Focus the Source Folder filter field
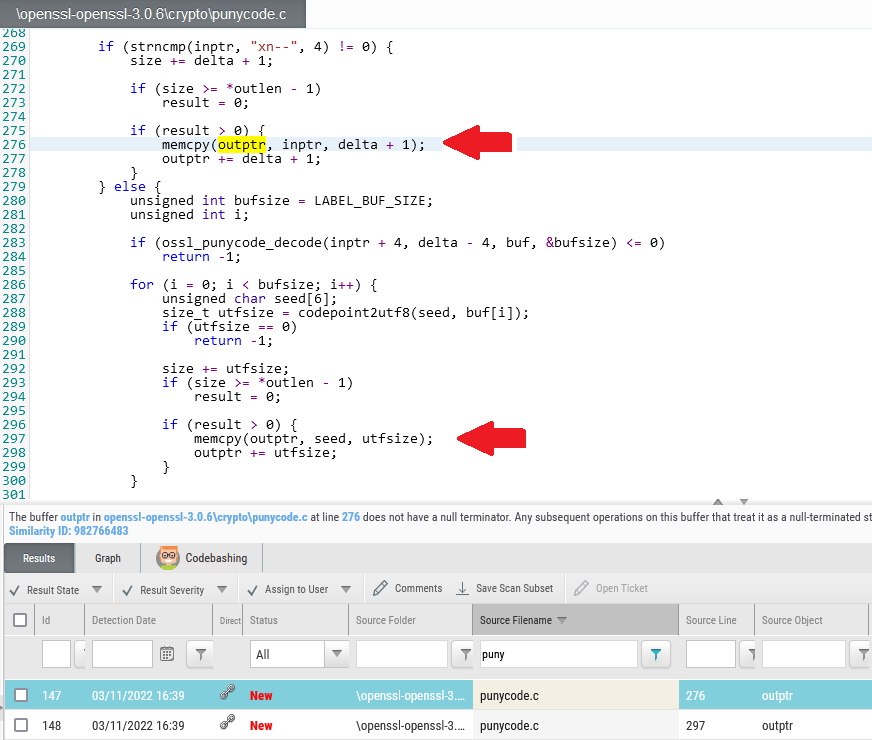This screenshot has width=872, height=740. click(402, 654)
